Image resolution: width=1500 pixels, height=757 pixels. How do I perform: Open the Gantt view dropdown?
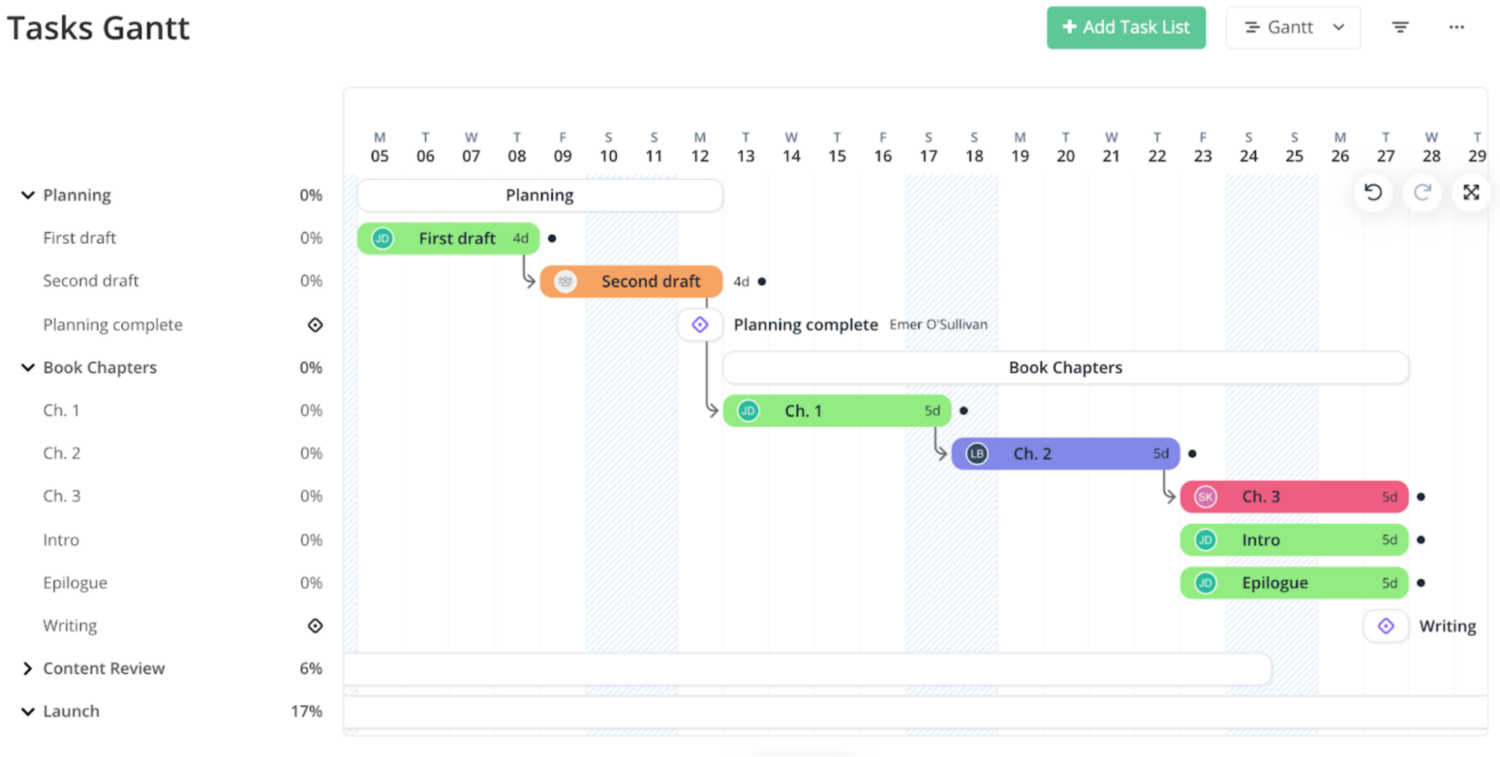(x=1293, y=27)
